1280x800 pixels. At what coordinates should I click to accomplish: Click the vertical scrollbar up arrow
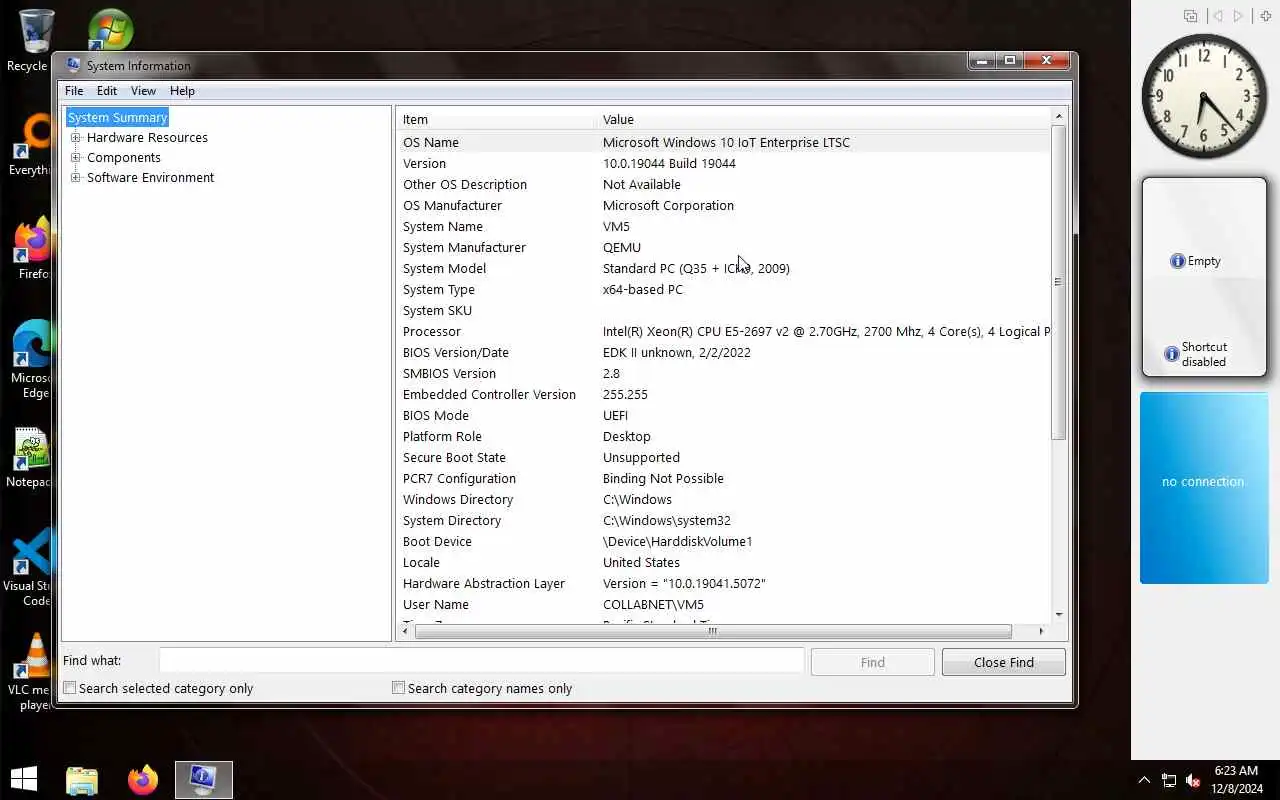pos(1058,117)
